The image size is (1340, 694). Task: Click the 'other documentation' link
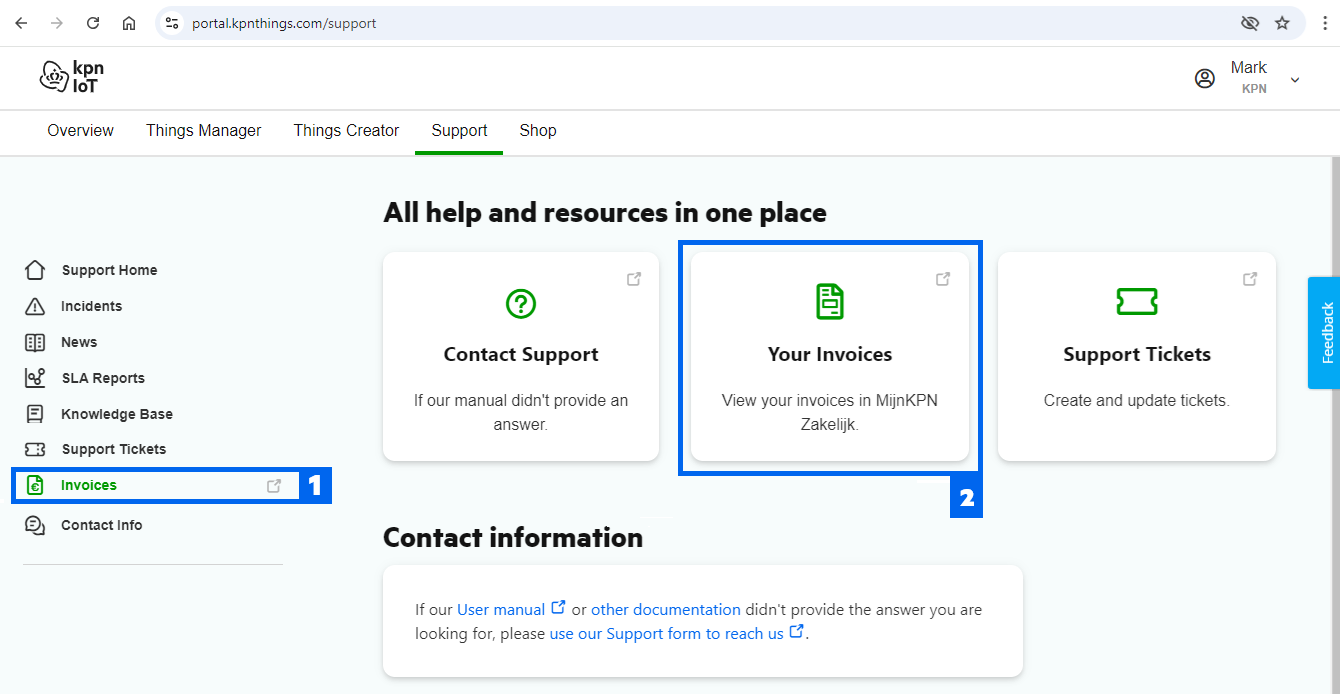(665, 609)
